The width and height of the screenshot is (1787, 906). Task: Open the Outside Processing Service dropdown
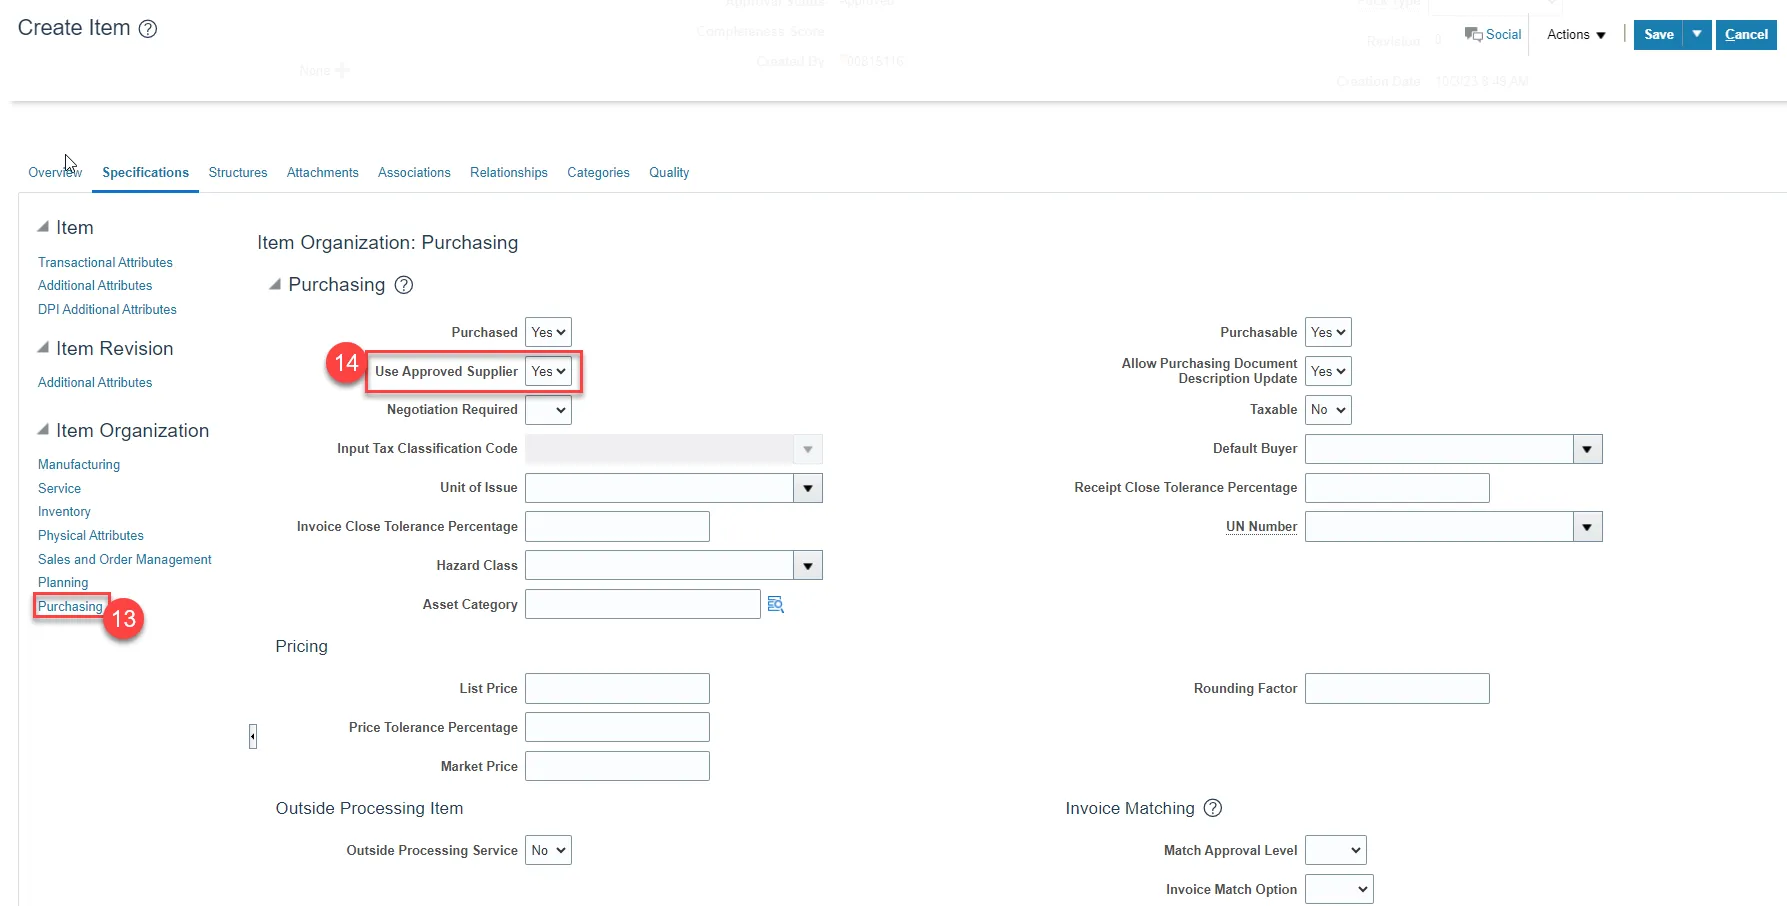(548, 850)
